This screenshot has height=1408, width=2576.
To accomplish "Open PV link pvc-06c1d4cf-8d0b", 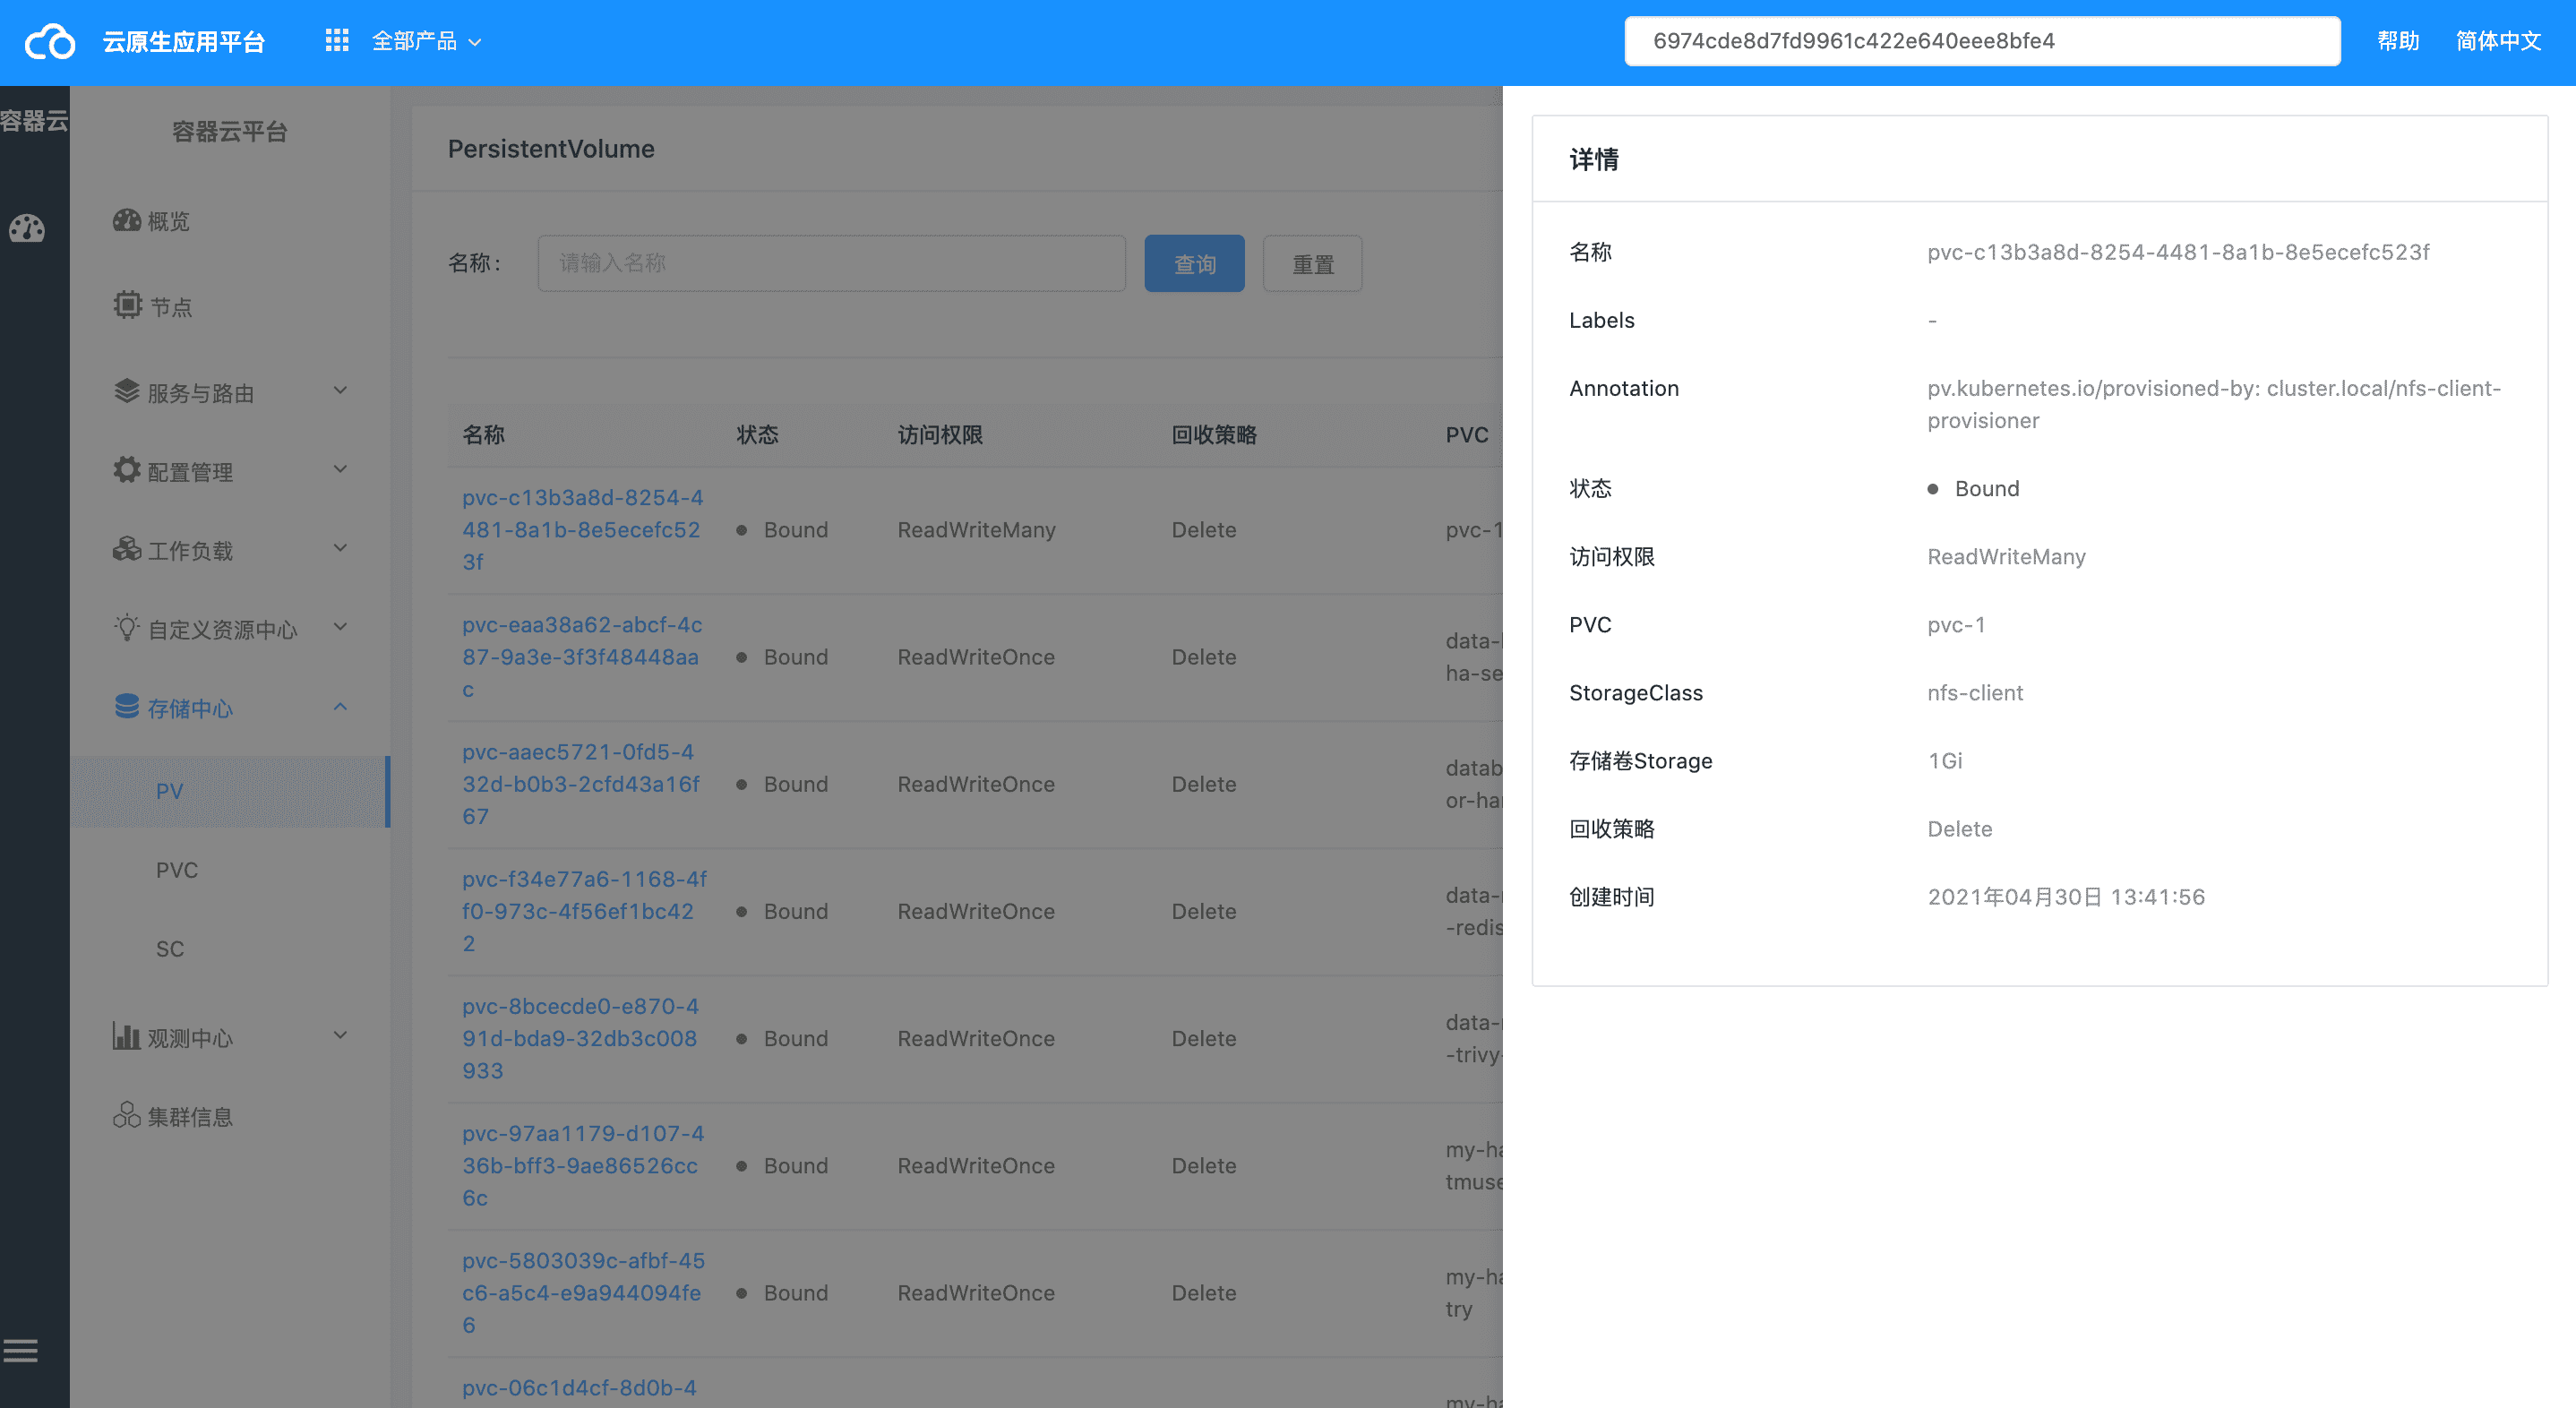I will point(580,1388).
